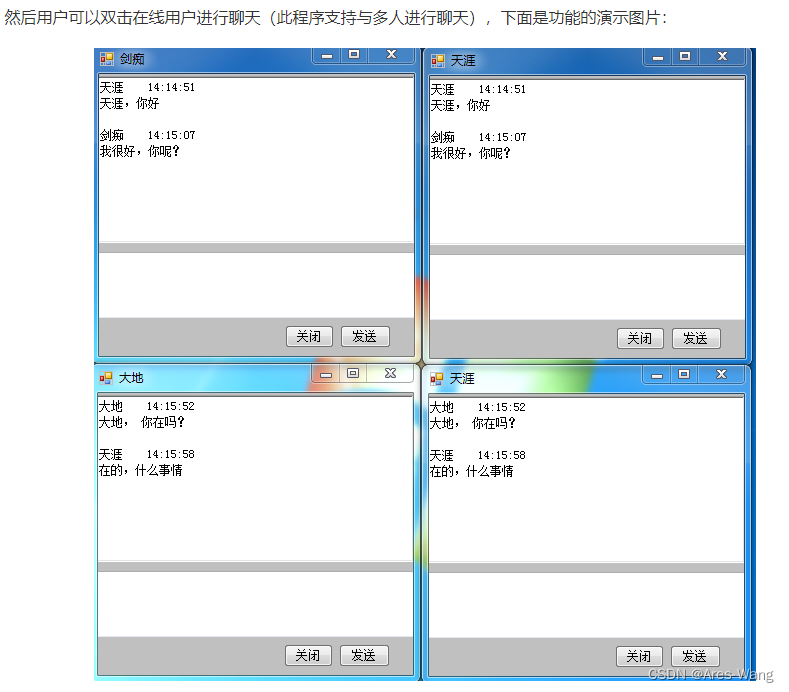Click 关闭 button in the 剑痴 window
789x692 pixels.
pos(309,337)
